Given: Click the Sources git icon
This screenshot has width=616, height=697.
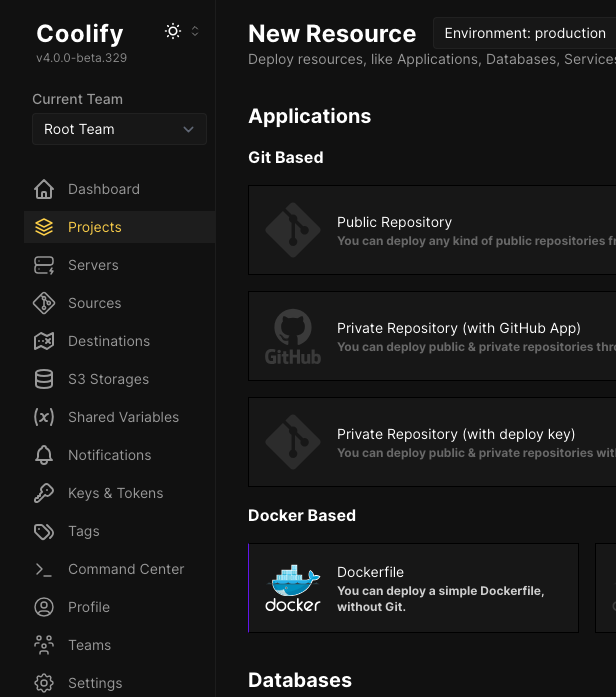Looking at the screenshot, I should tap(44, 303).
